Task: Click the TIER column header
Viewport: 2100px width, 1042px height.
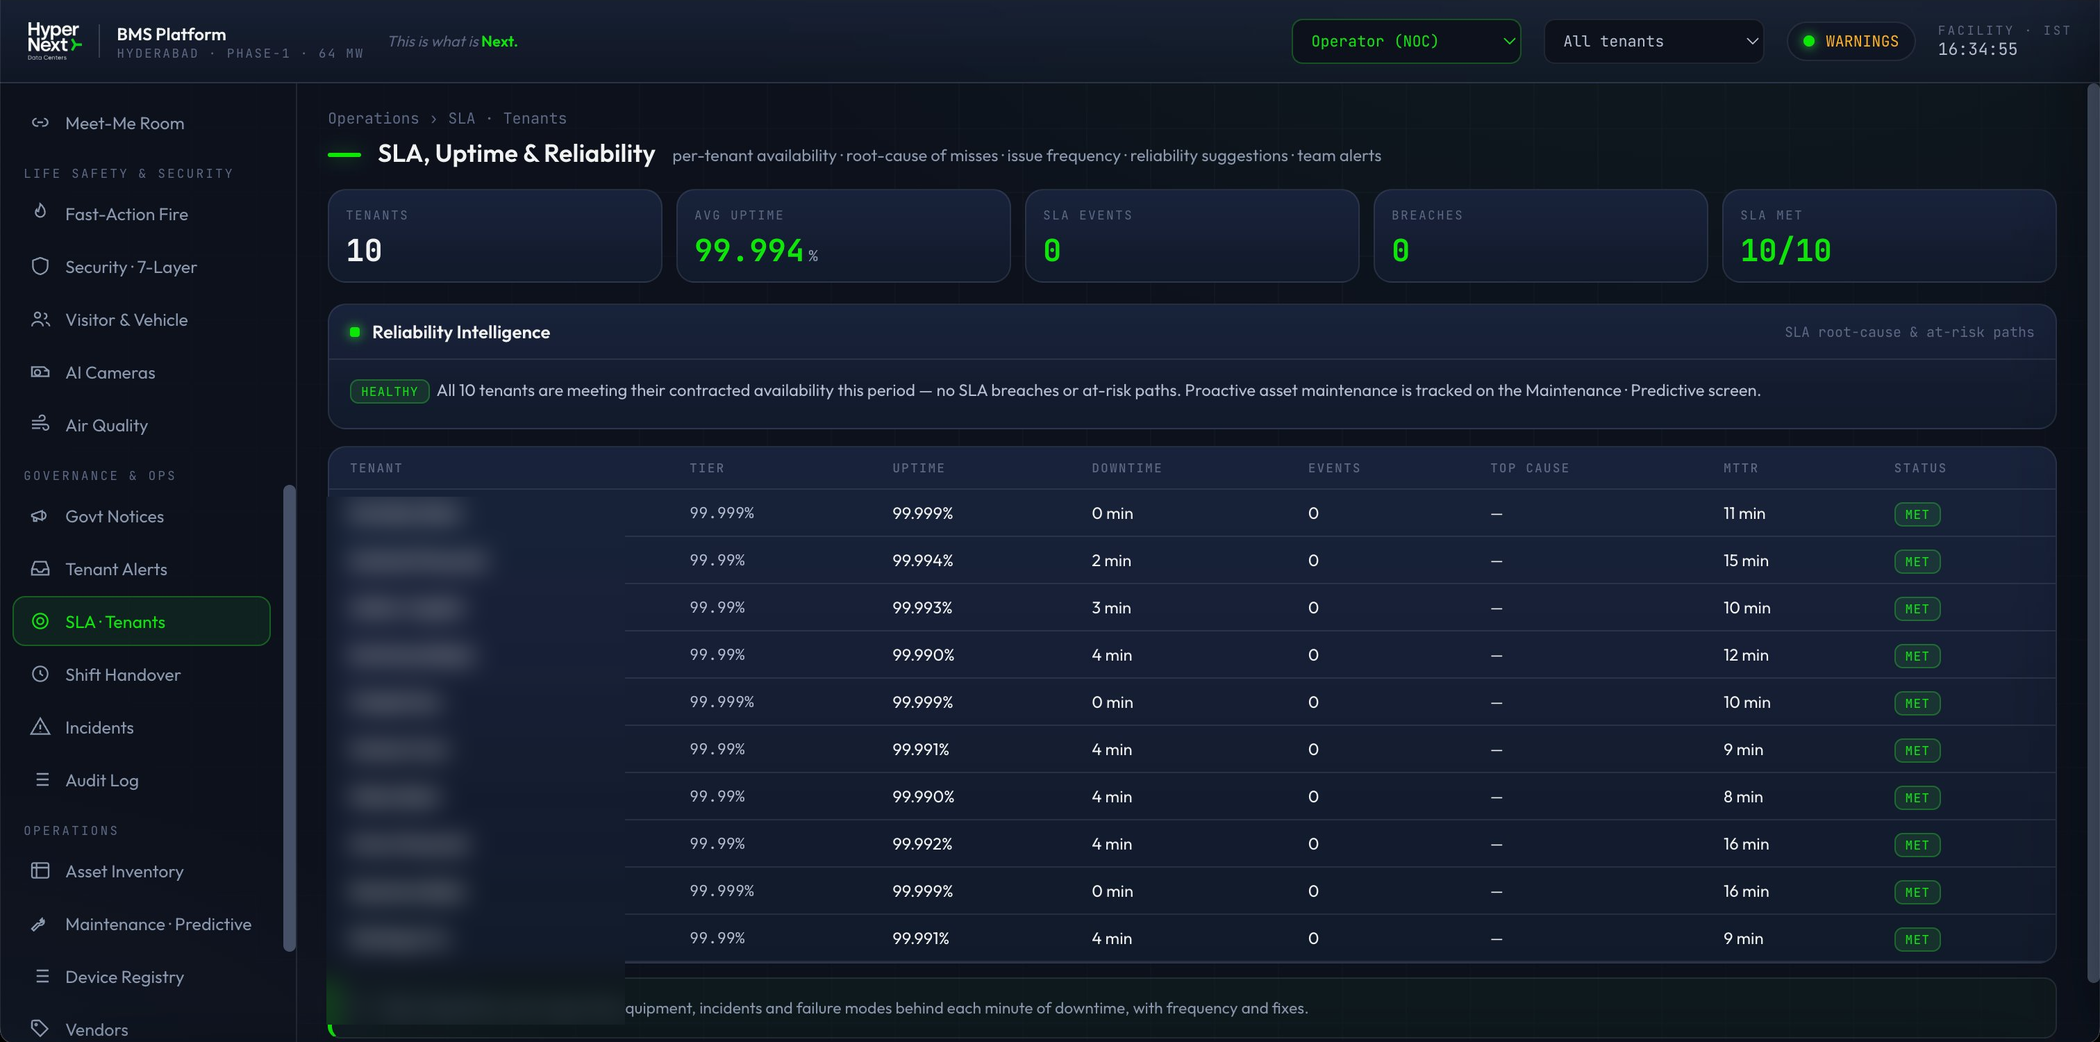Action: (x=707, y=468)
